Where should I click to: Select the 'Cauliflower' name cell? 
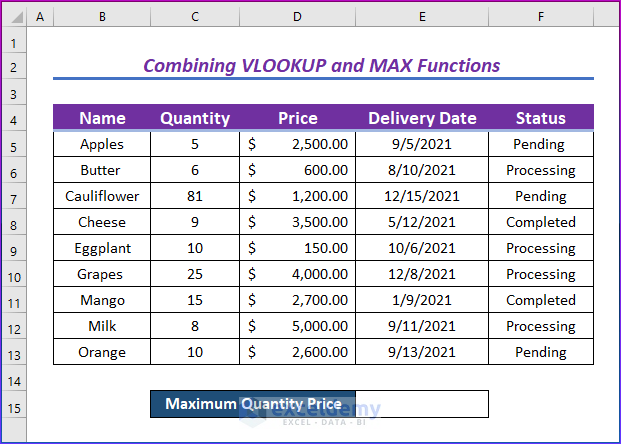101,196
